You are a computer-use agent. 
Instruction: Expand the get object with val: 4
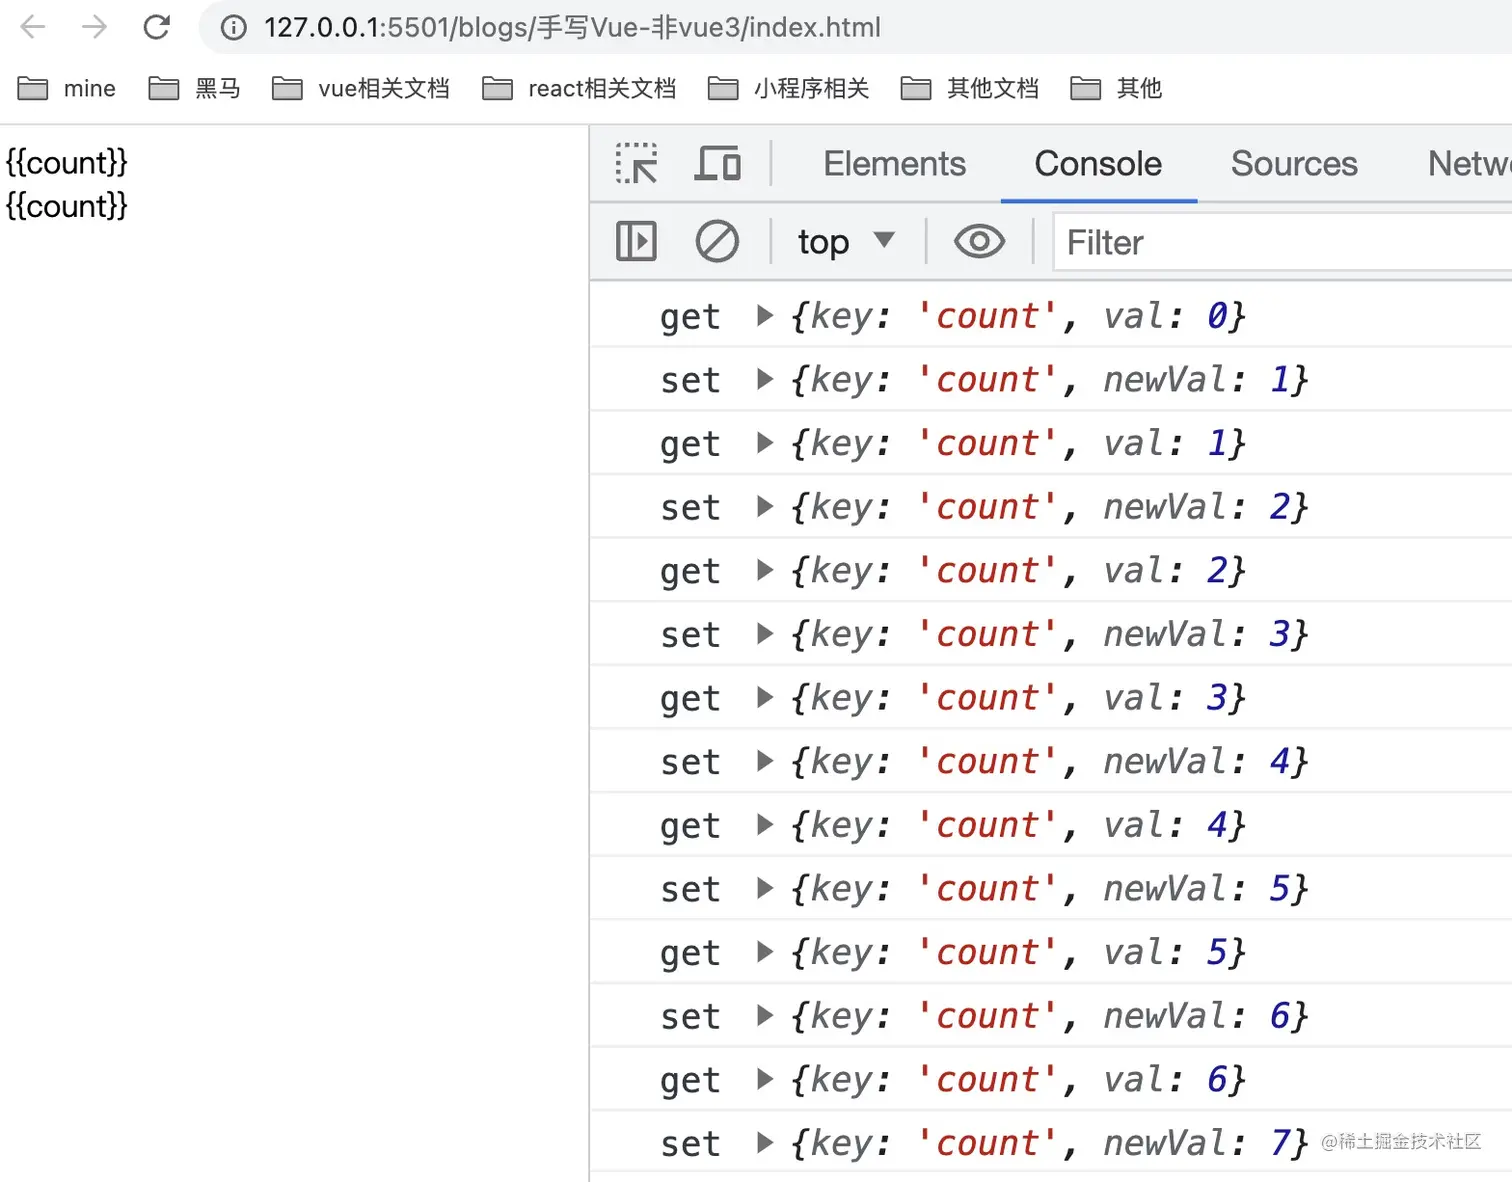point(765,825)
